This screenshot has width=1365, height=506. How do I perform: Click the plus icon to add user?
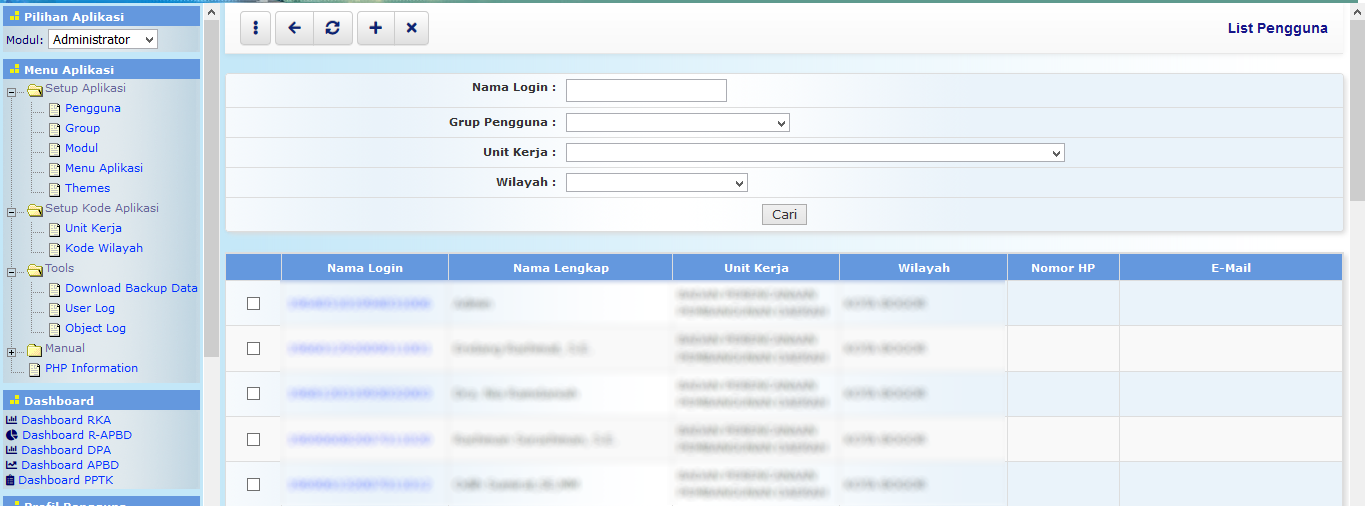tap(375, 28)
